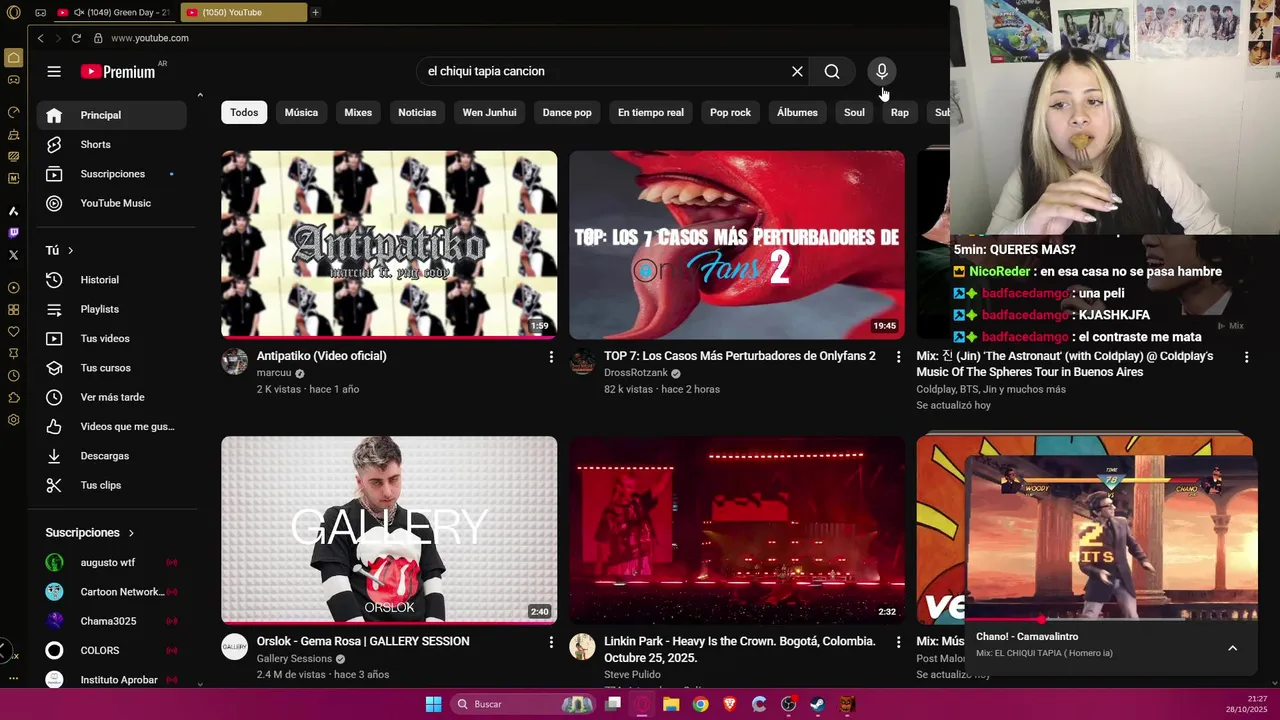Open Chama3025 channel subscription
The width and height of the screenshot is (1280, 720).
[111, 621]
